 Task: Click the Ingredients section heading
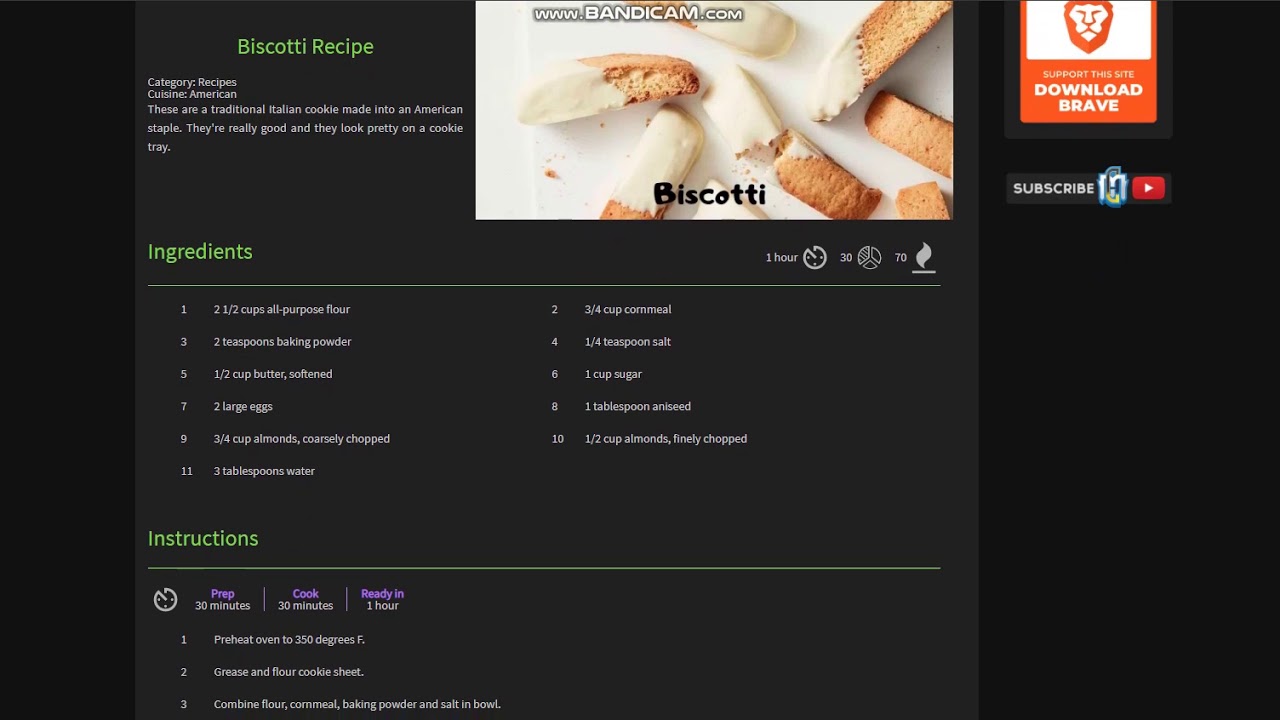[x=200, y=252]
